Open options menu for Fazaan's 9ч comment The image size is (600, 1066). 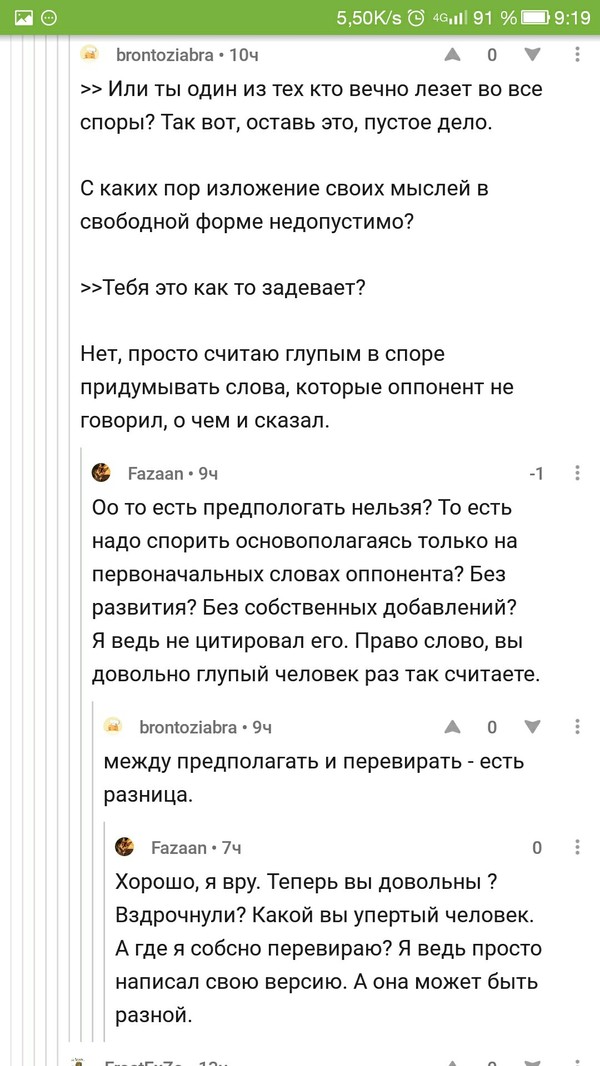(577, 473)
